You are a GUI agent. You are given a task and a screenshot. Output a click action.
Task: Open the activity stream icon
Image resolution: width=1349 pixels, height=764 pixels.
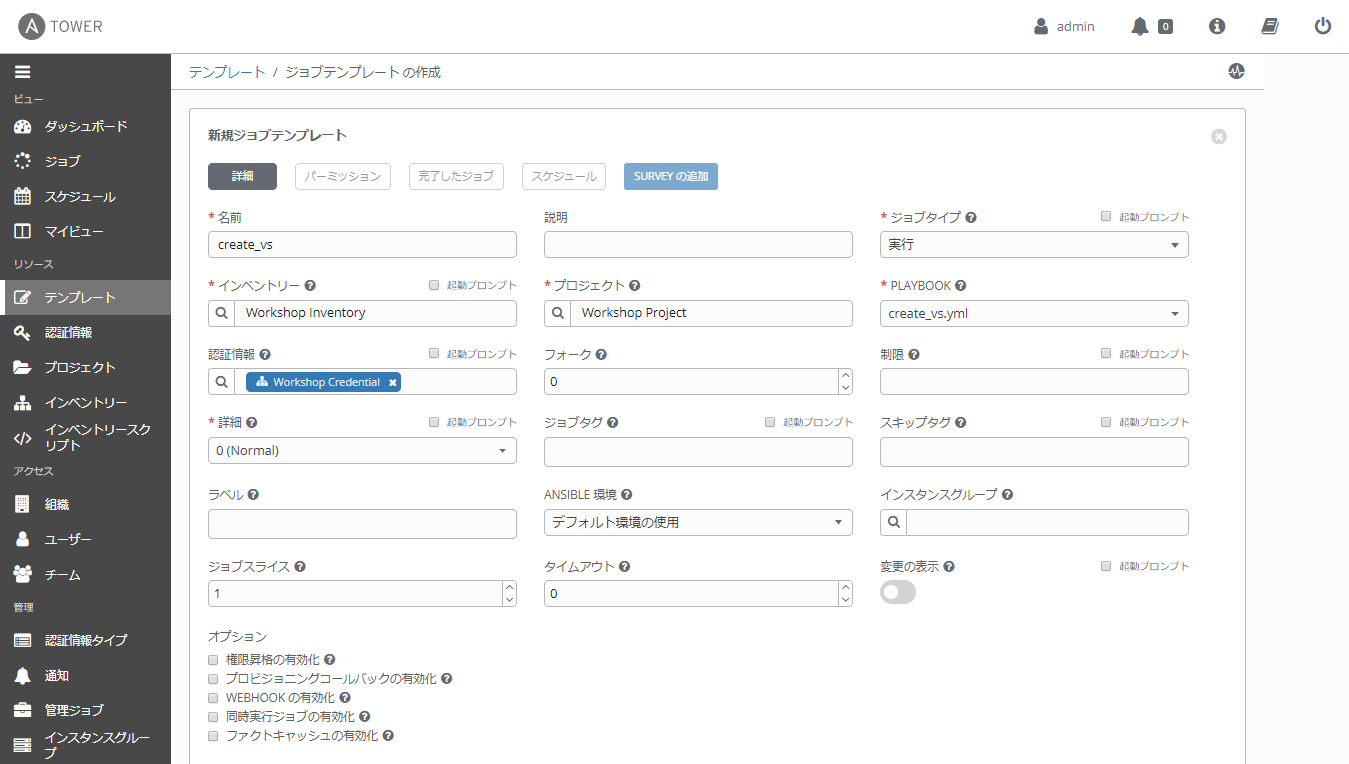[x=1237, y=72]
